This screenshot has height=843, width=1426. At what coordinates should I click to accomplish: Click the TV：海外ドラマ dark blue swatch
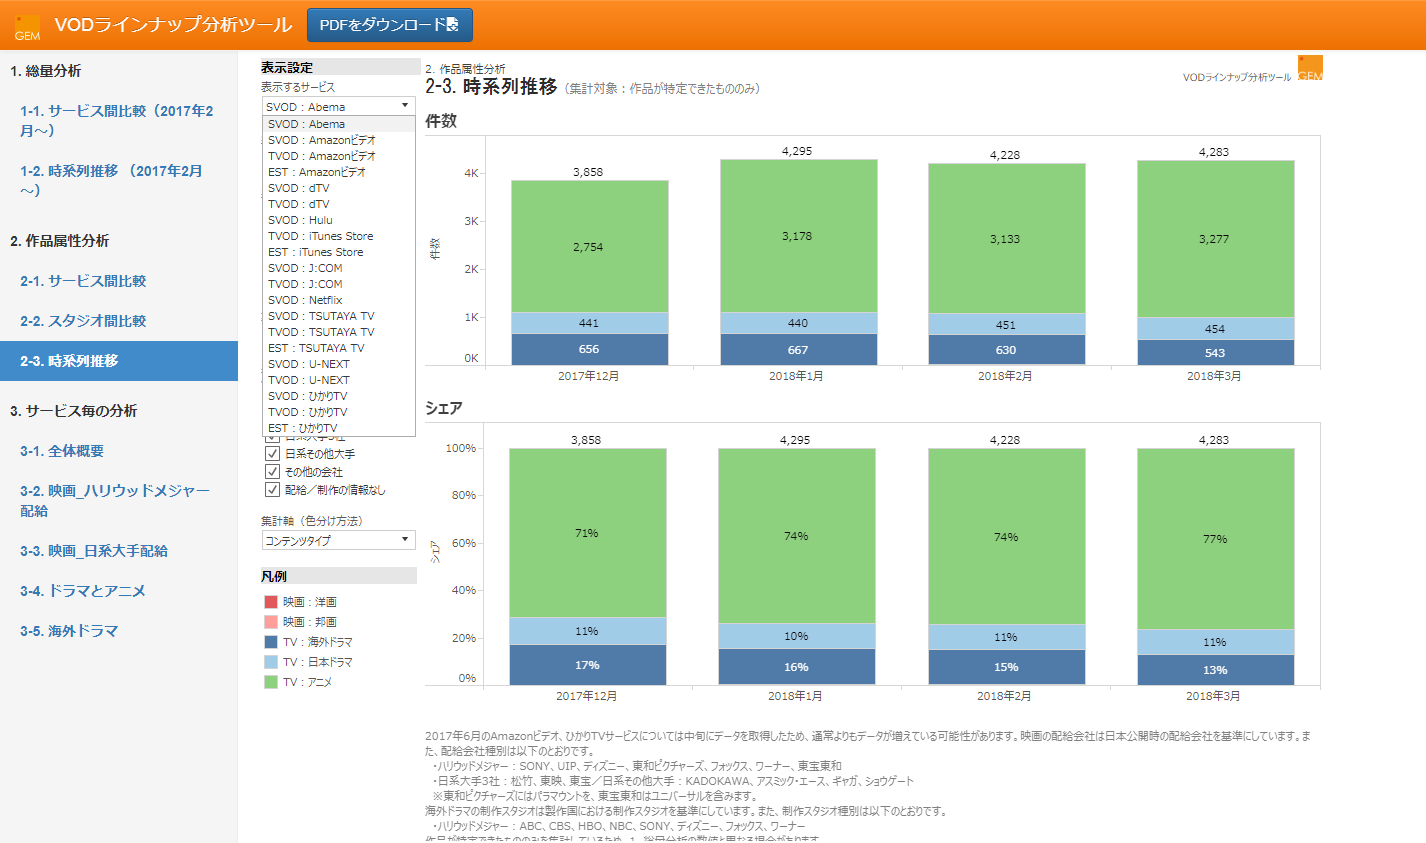coord(271,642)
